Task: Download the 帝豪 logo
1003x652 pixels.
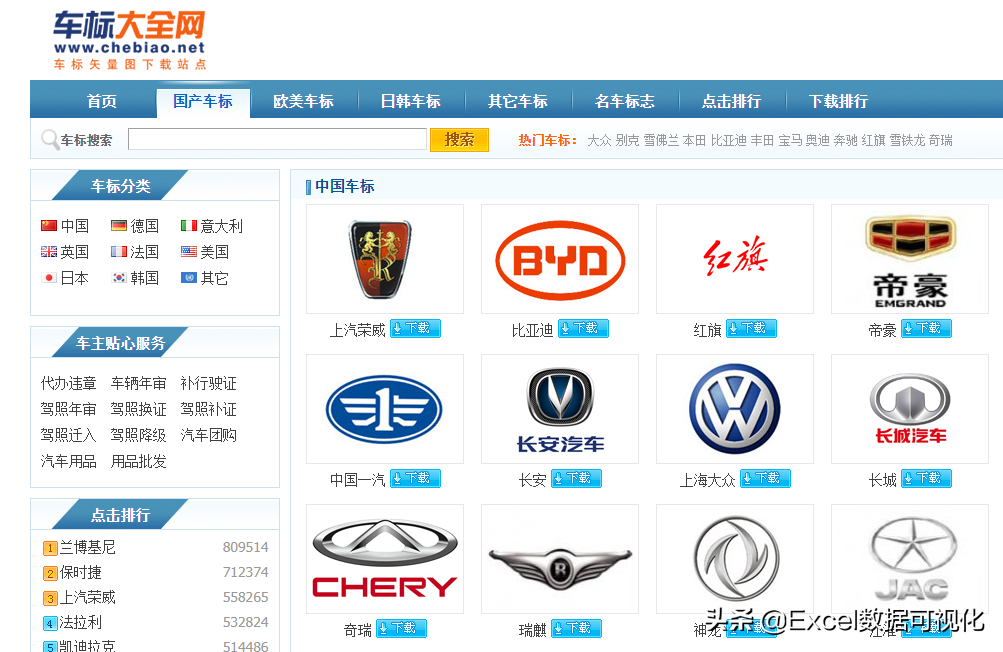Action: coord(926,328)
